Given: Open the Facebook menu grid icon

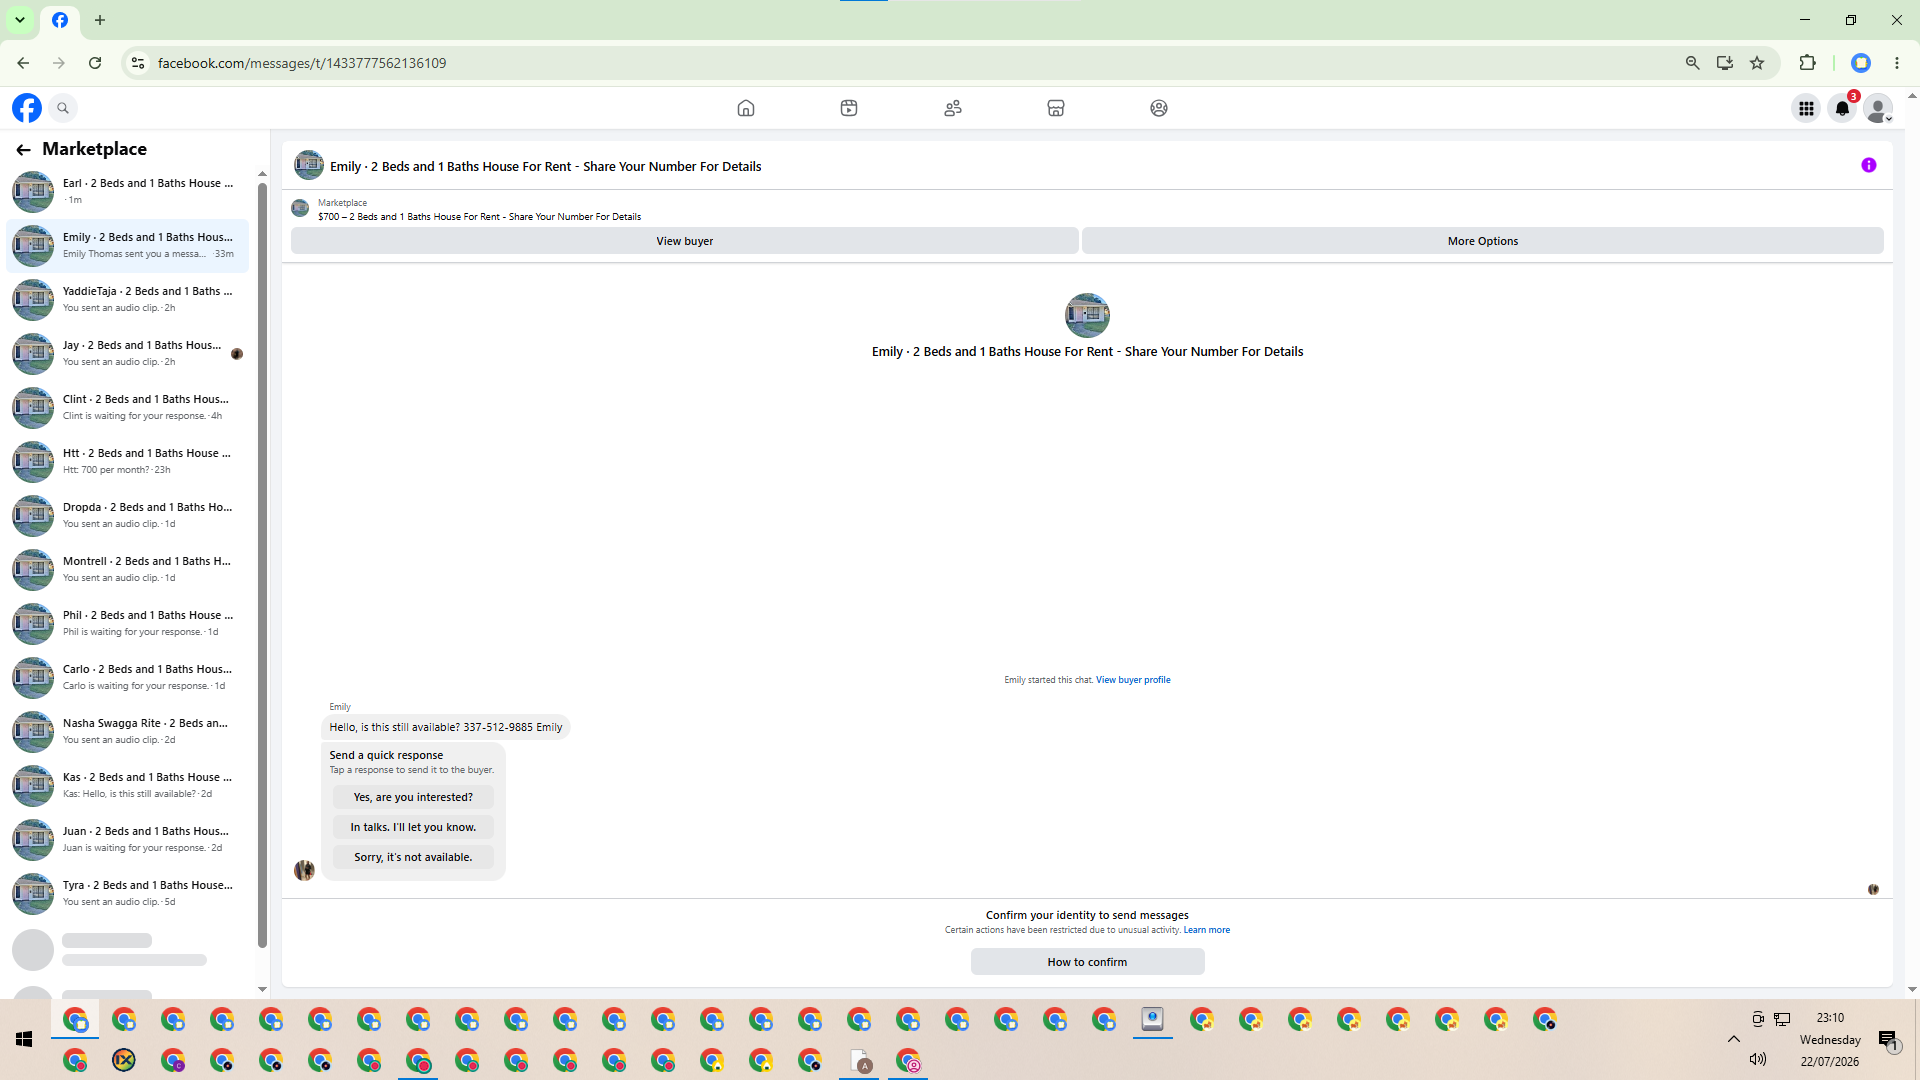Looking at the screenshot, I should coord(1806,108).
